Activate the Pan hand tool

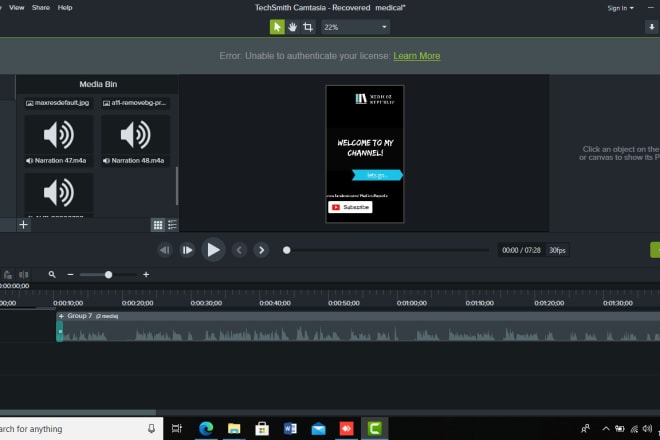293,27
